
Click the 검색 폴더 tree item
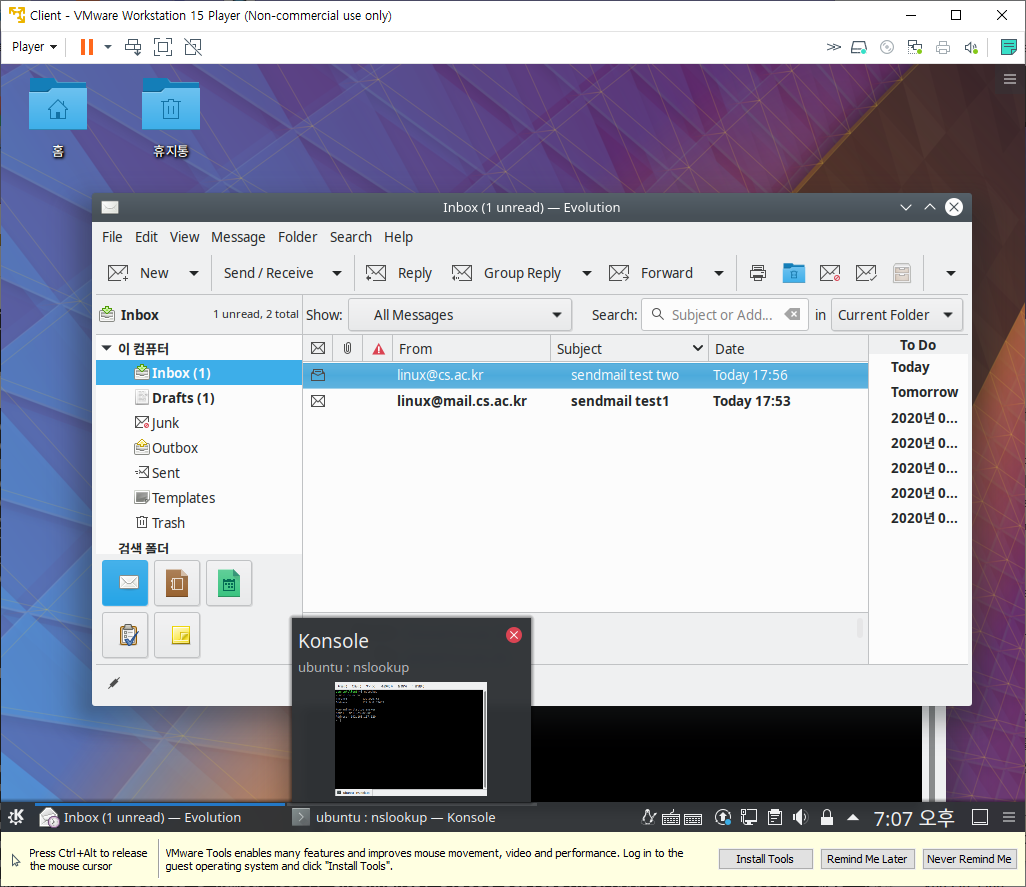(x=143, y=548)
